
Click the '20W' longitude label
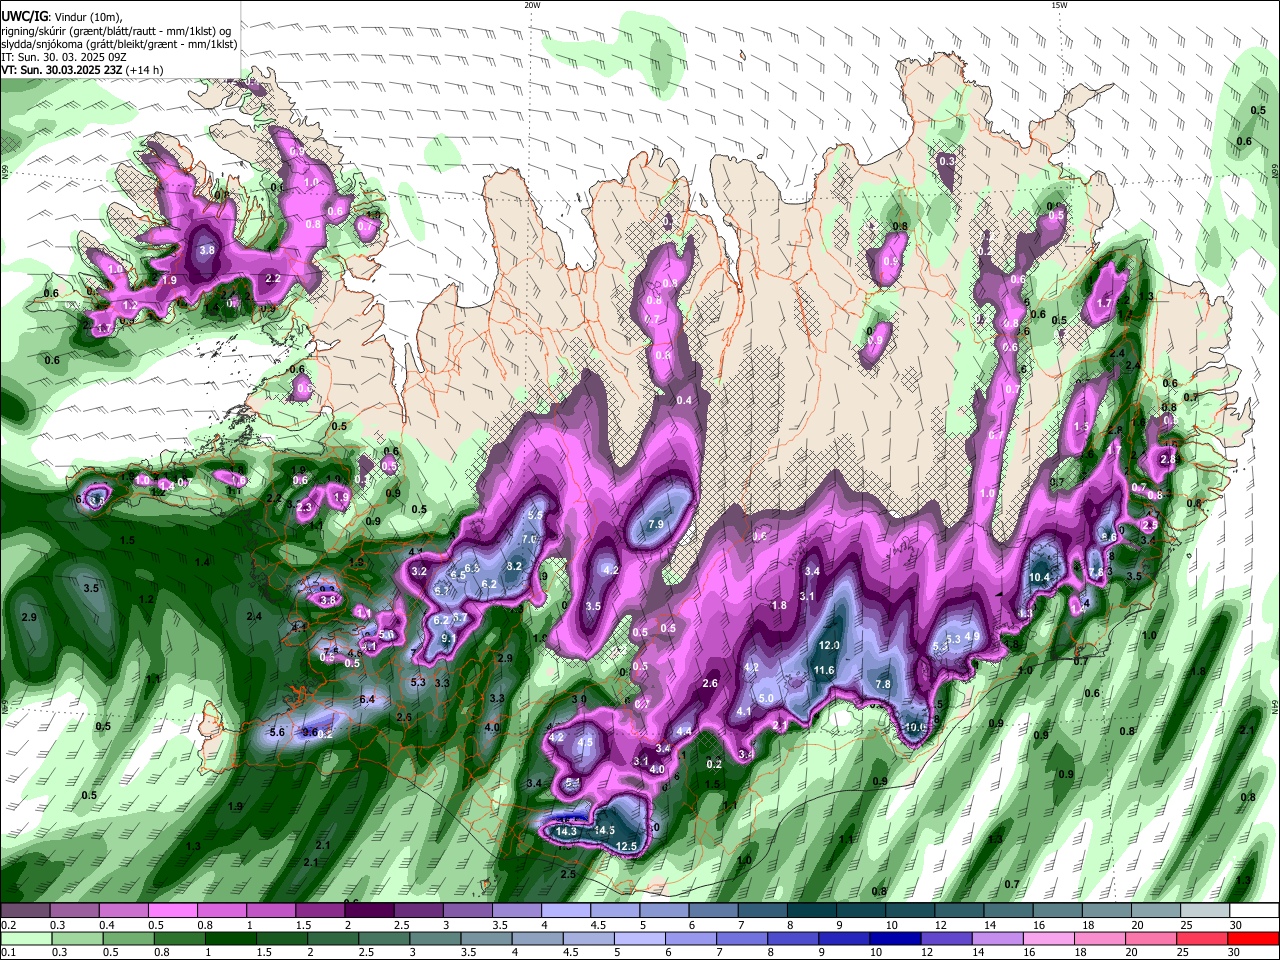click(x=532, y=5)
